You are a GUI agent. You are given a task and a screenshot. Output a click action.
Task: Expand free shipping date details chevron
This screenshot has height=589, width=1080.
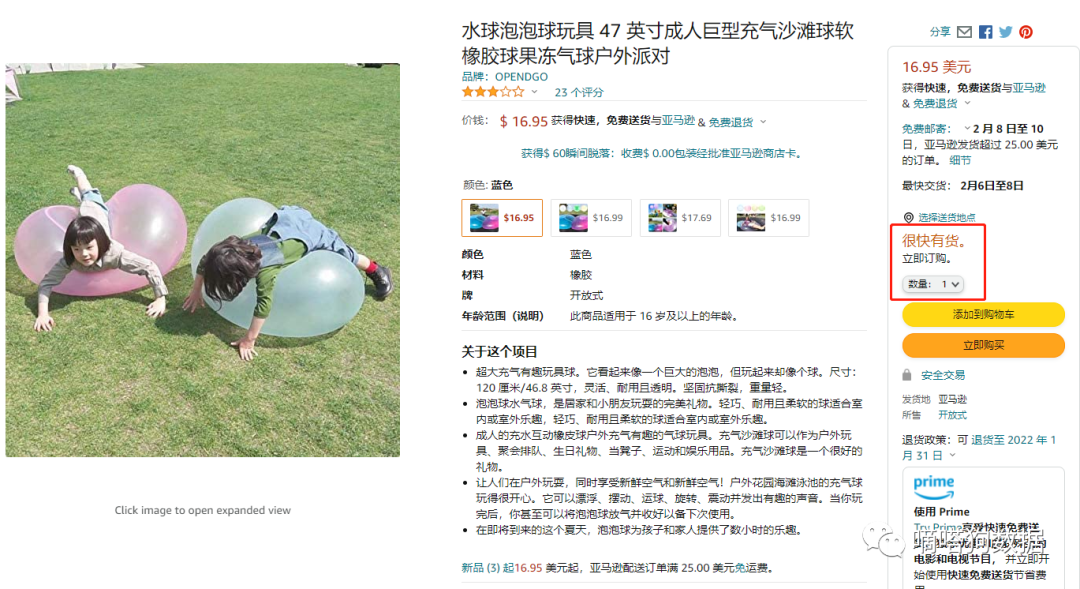pos(967,128)
